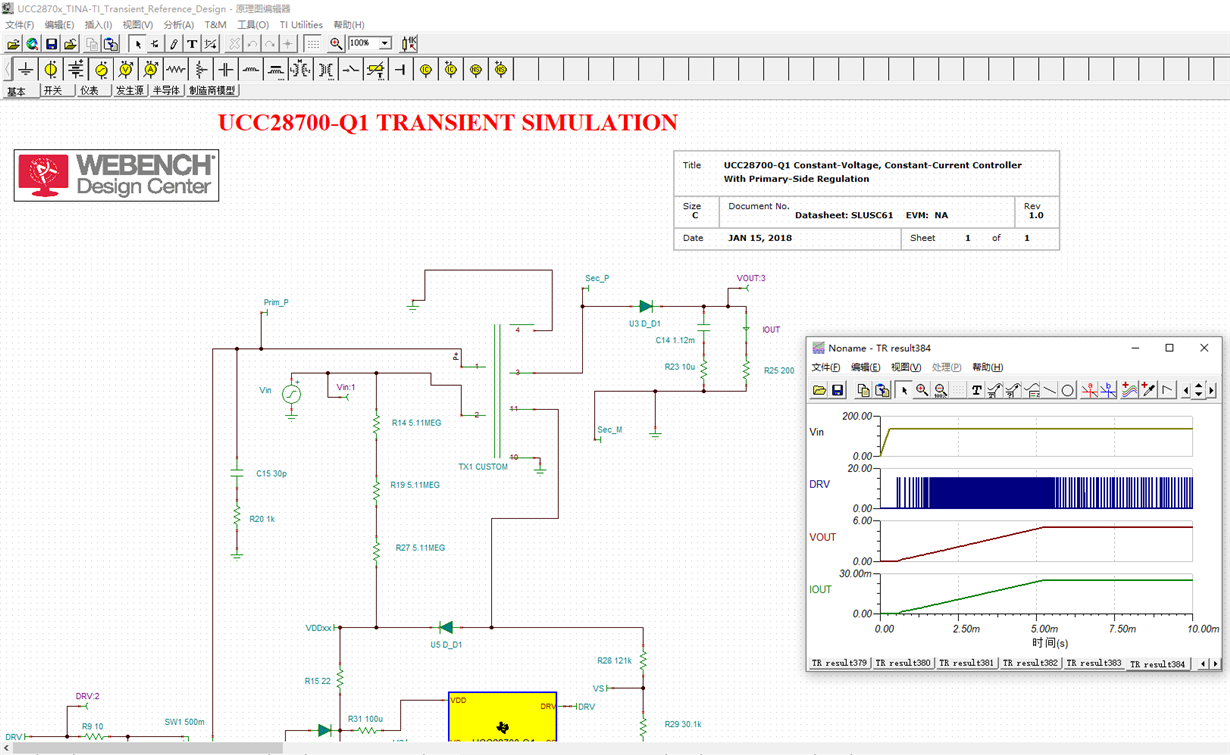Click the yellow UCC28700 IC block
The width and height of the screenshot is (1230, 755).
coord(502,717)
